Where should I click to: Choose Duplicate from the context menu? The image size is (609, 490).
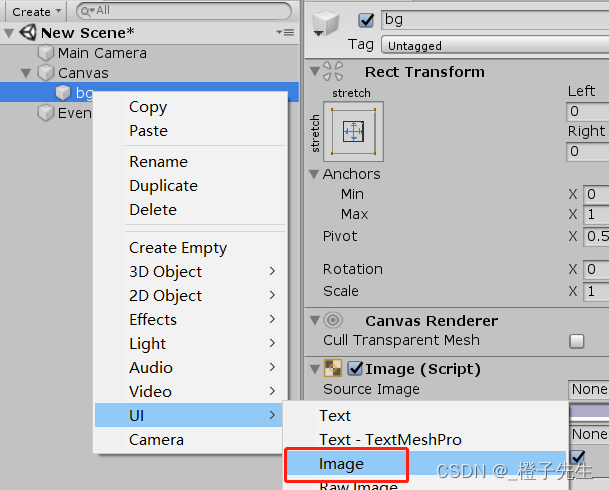click(191, 186)
